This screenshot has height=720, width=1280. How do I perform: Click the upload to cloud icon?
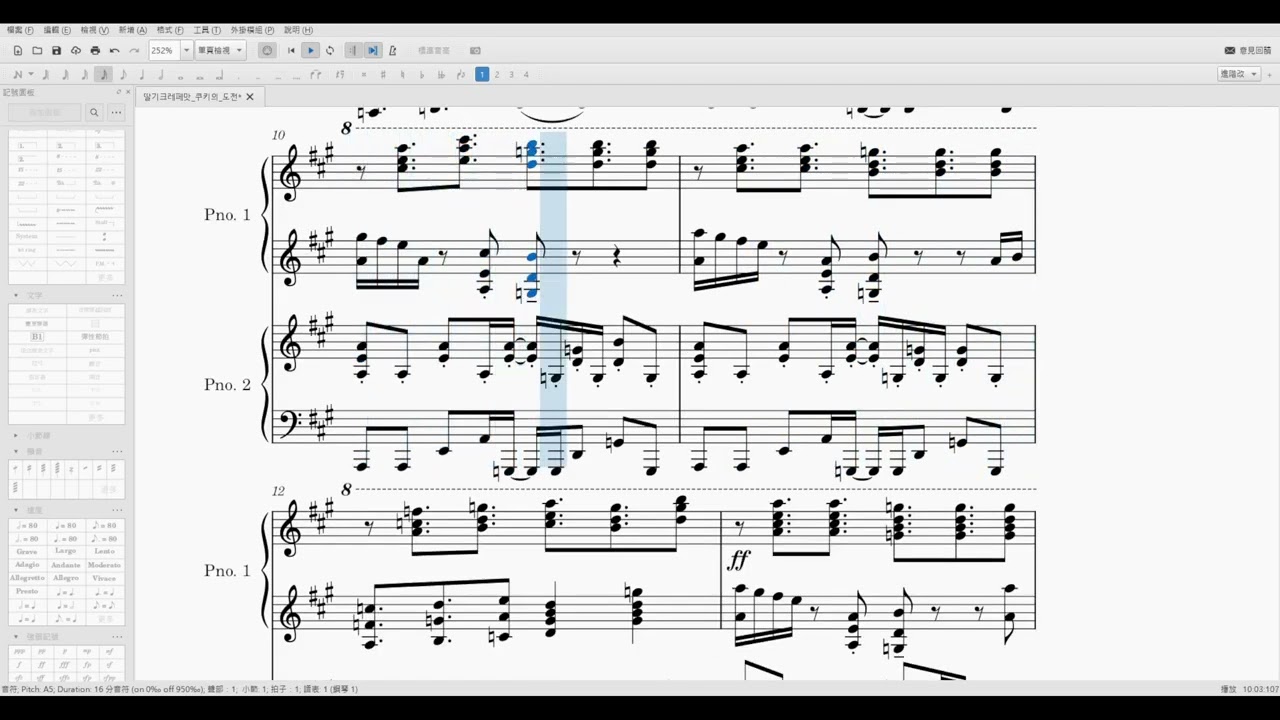[75, 50]
